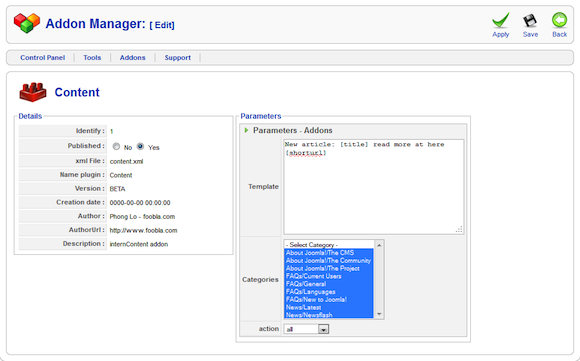Click the Addon Manager colored cubes logo
The height and width of the screenshot is (361, 580).
(27, 23)
